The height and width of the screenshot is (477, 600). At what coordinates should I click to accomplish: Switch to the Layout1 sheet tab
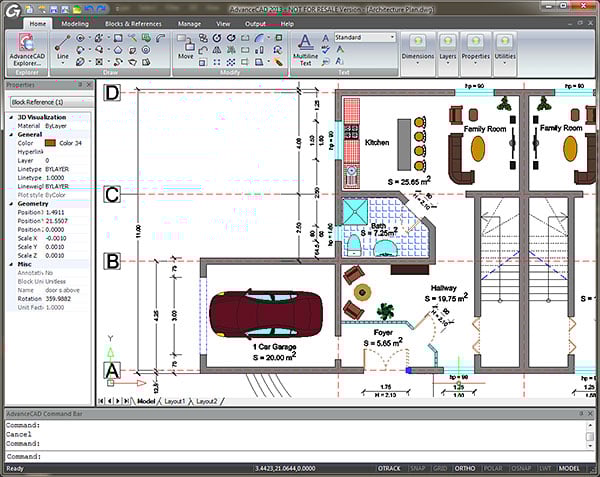pos(175,400)
